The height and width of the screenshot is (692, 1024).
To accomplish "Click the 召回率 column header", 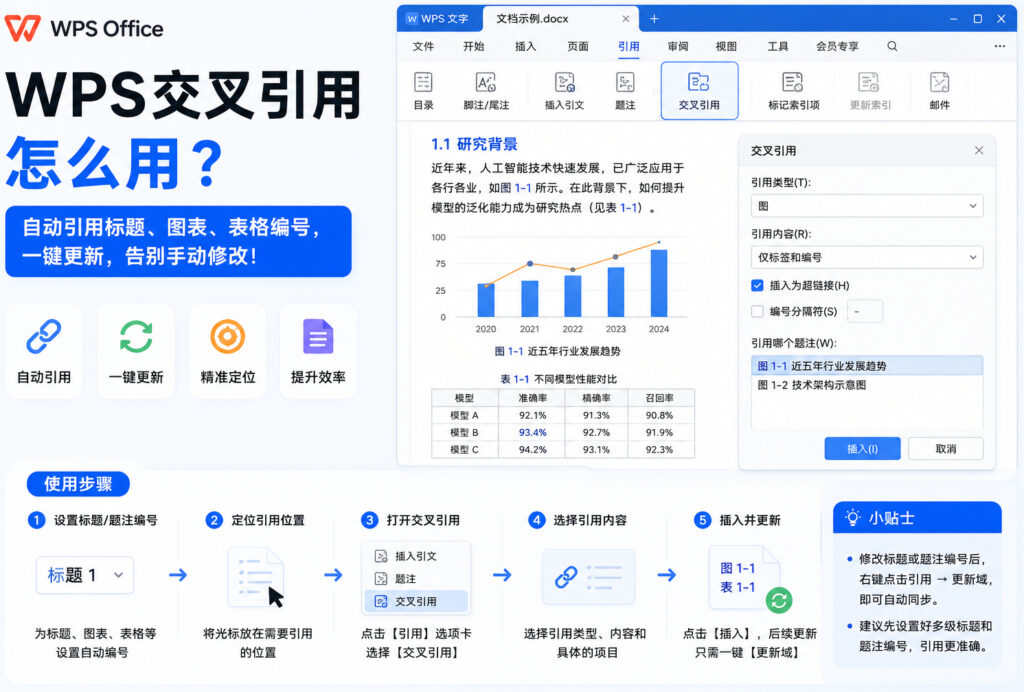I will (660, 398).
